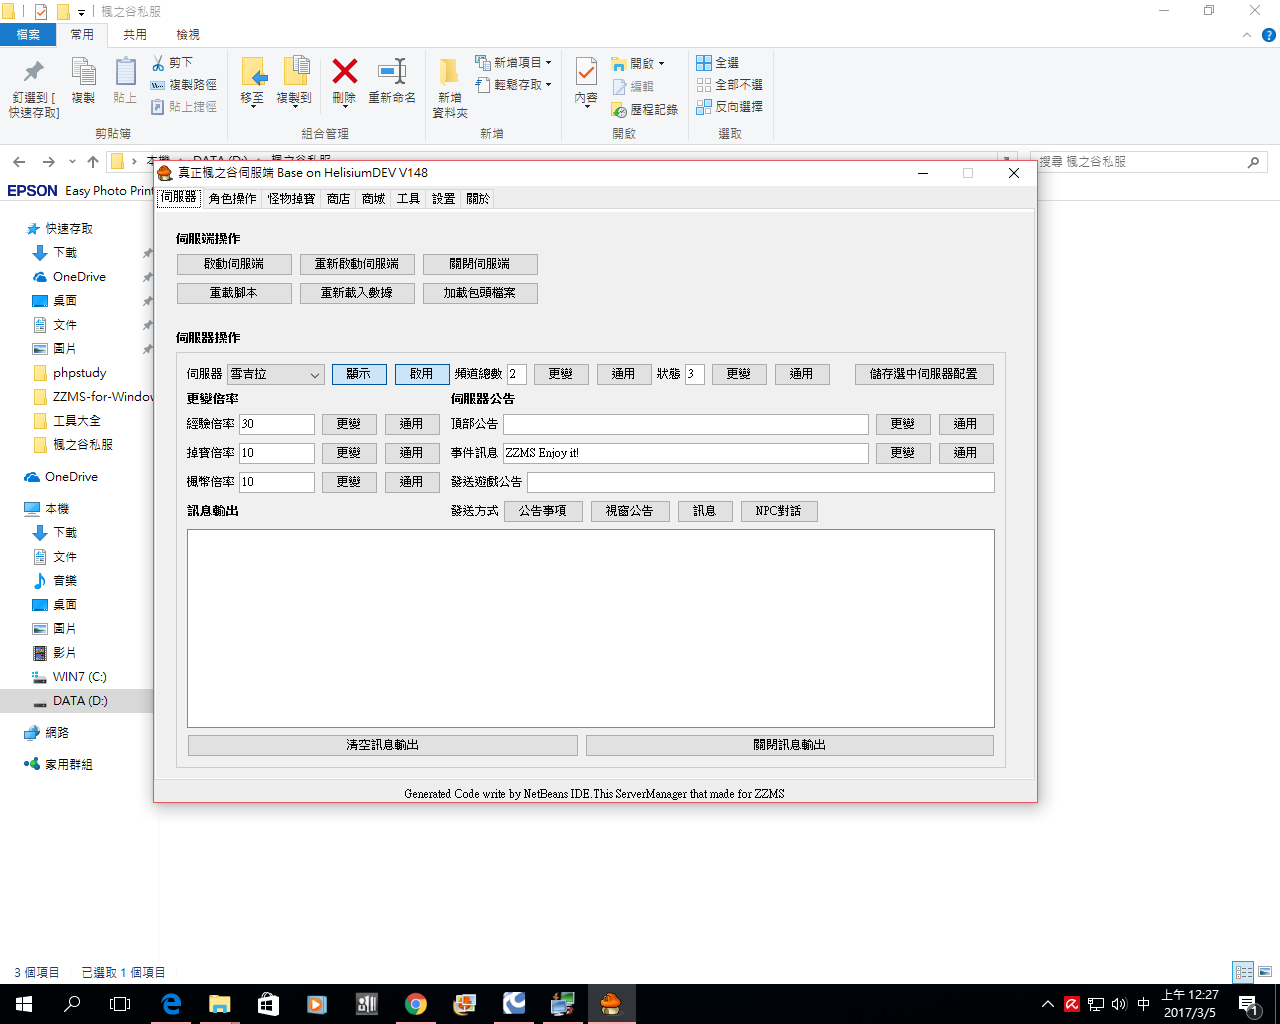Click the NPC對話 send button
1280x1024 pixels.
coord(779,511)
